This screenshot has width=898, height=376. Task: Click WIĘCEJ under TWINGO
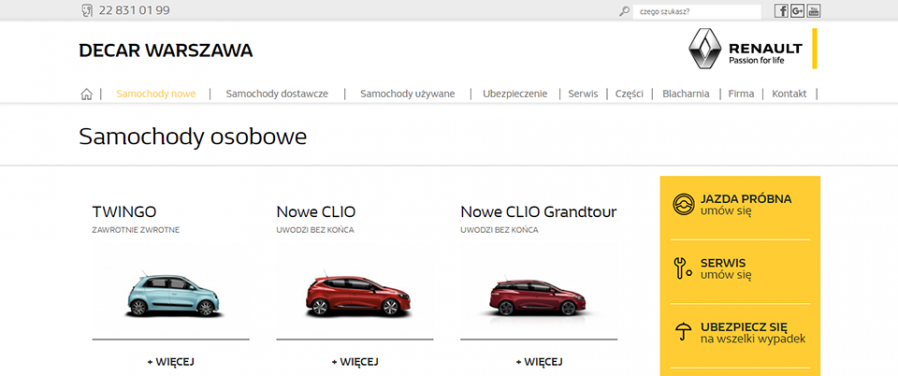(171, 362)
